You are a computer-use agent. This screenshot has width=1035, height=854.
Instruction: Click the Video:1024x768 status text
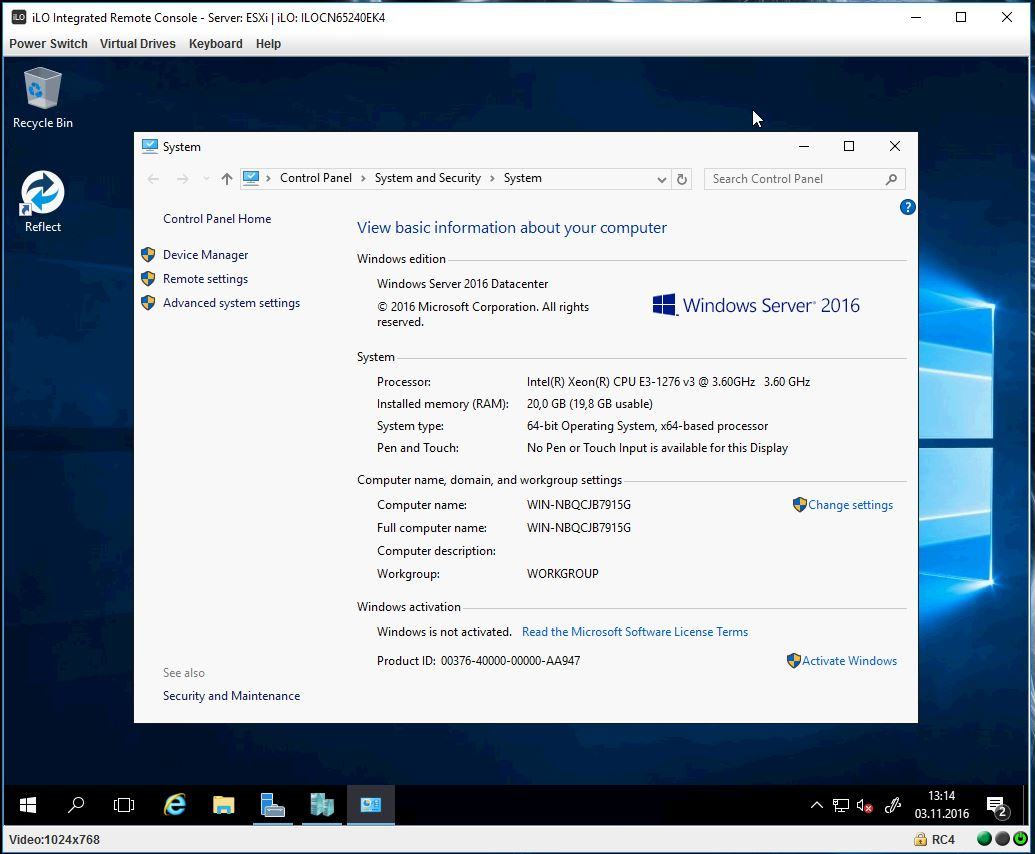pos(54,839)
